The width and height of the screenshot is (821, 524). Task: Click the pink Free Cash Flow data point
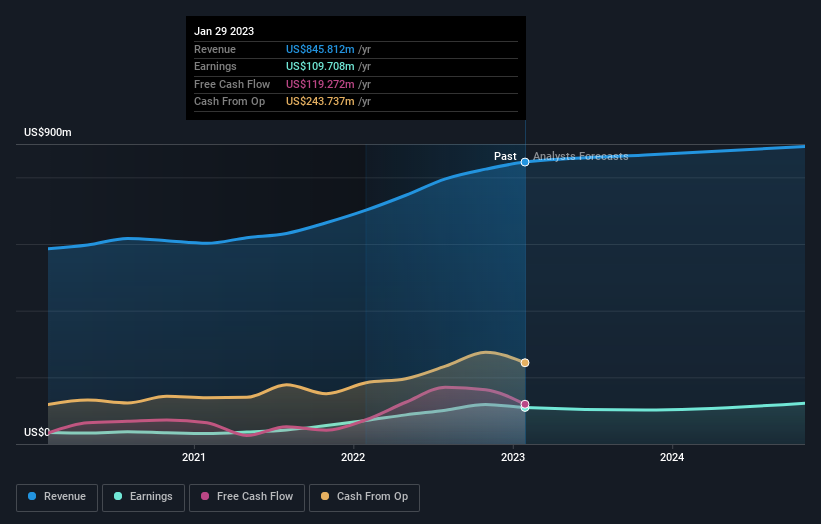tap(525, 404)
